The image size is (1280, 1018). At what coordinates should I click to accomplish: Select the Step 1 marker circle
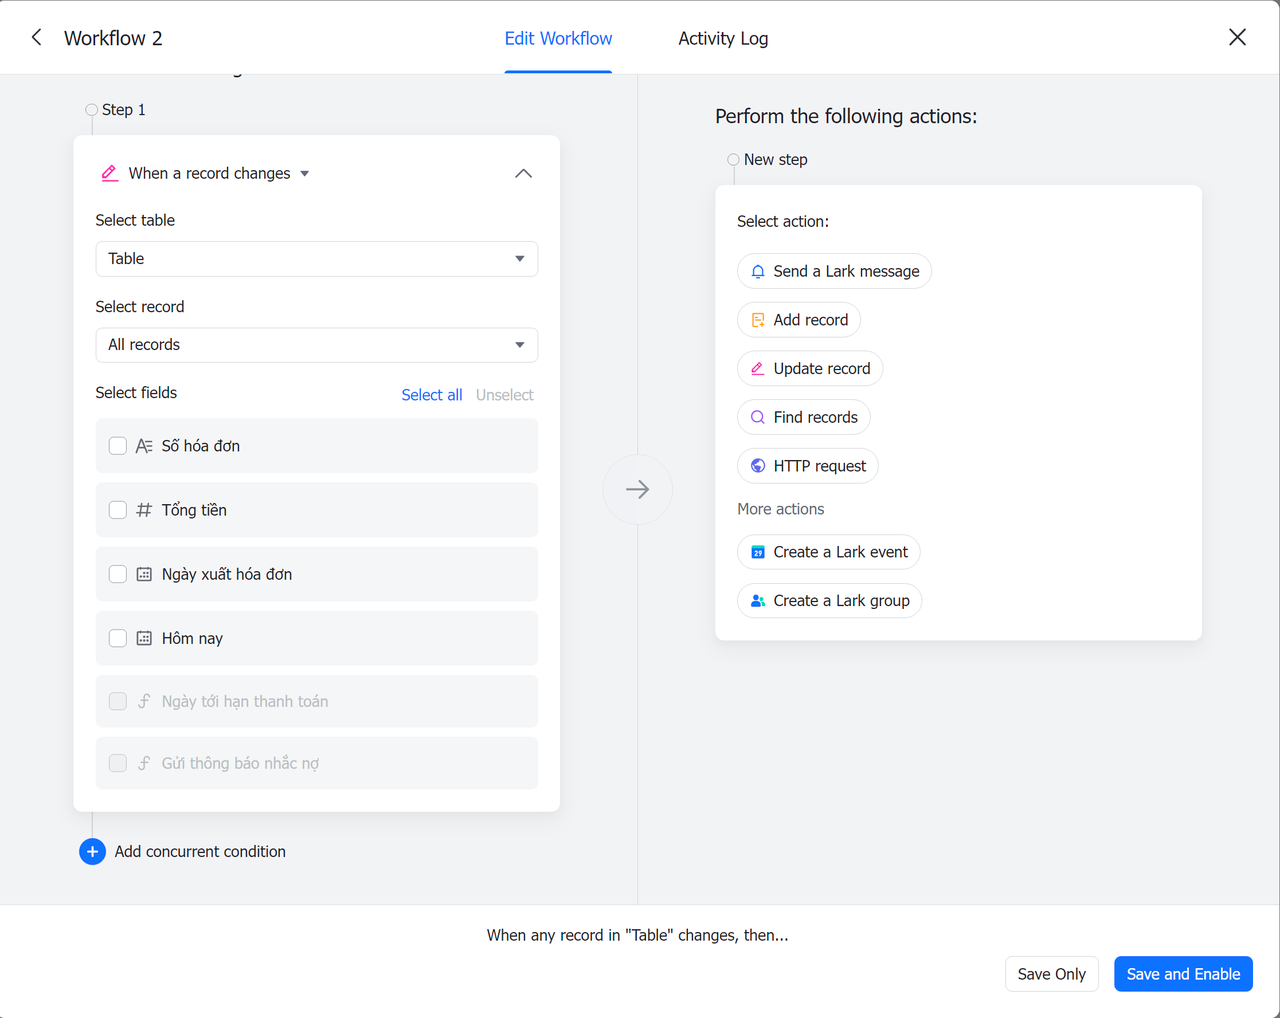[x=92, y=110]
